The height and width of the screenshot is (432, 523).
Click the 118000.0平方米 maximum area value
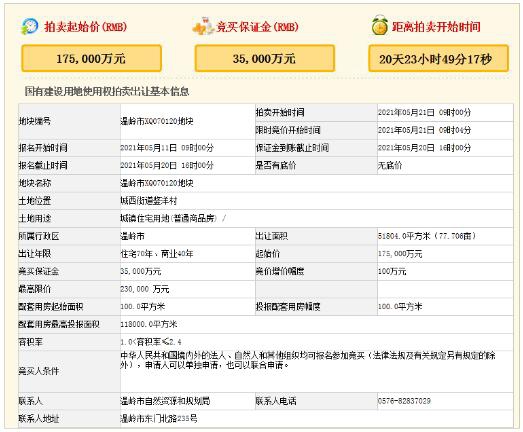(149, 324)
